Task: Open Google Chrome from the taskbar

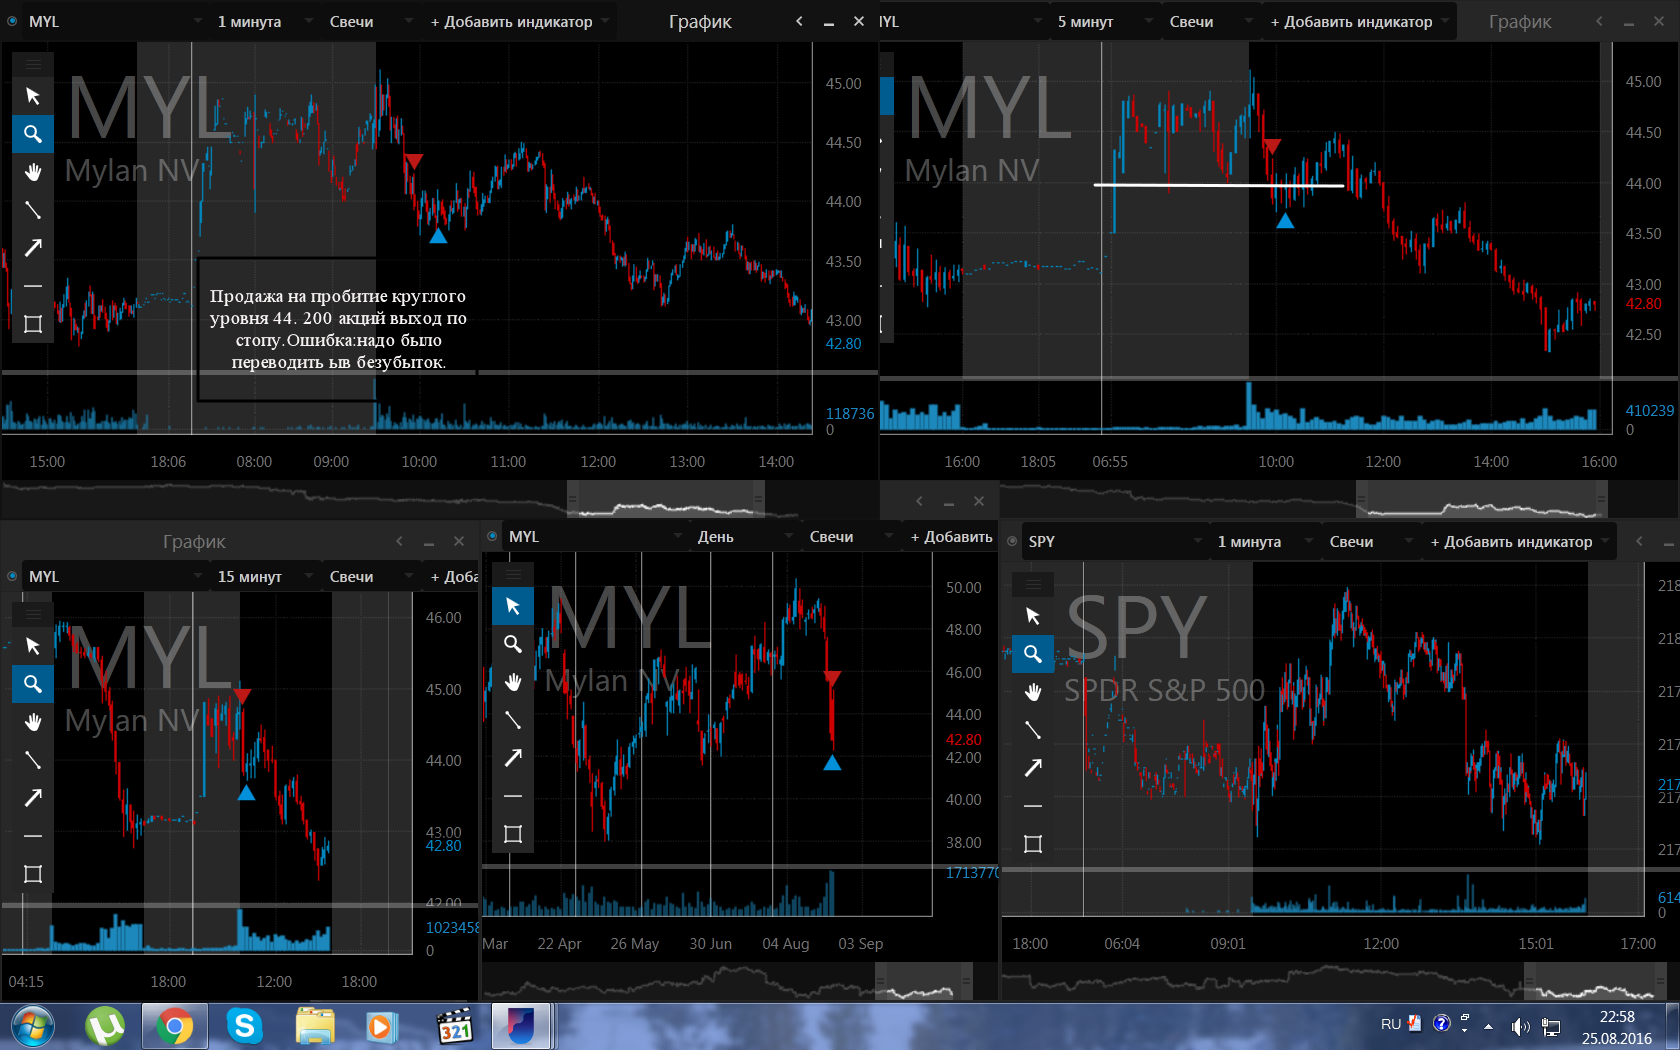Action: point(174,1026)
